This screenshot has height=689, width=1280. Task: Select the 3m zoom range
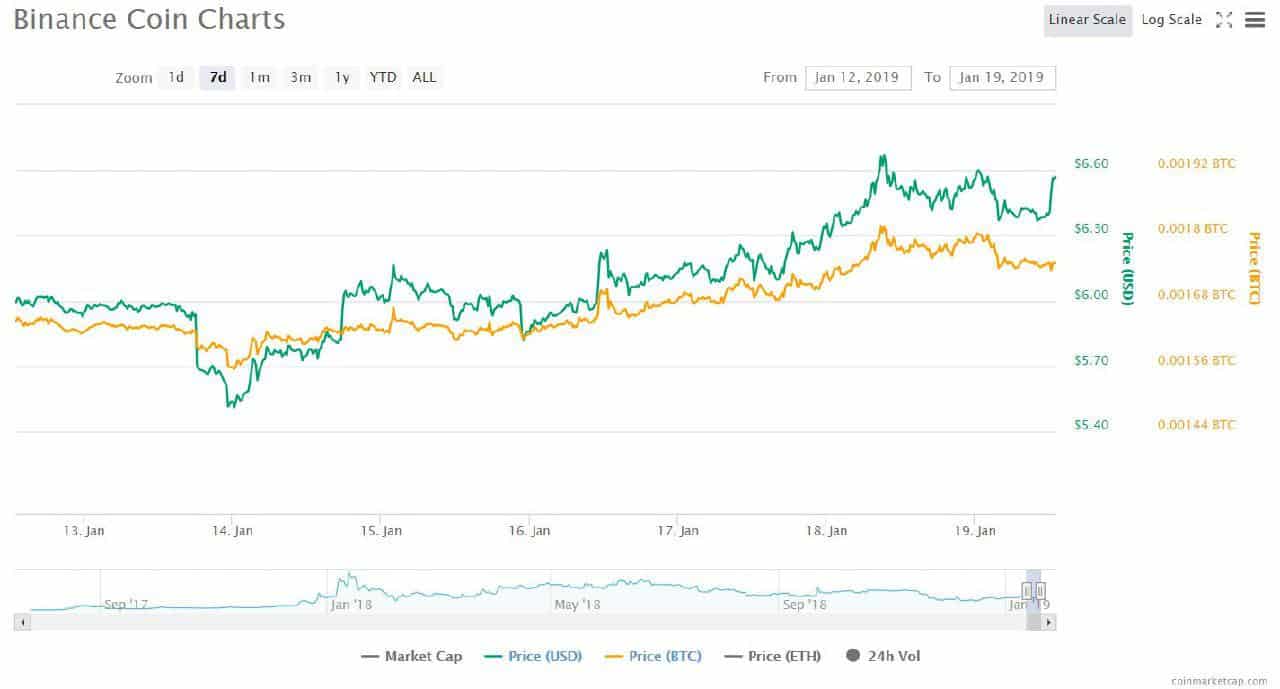click(x=301, y=77)
